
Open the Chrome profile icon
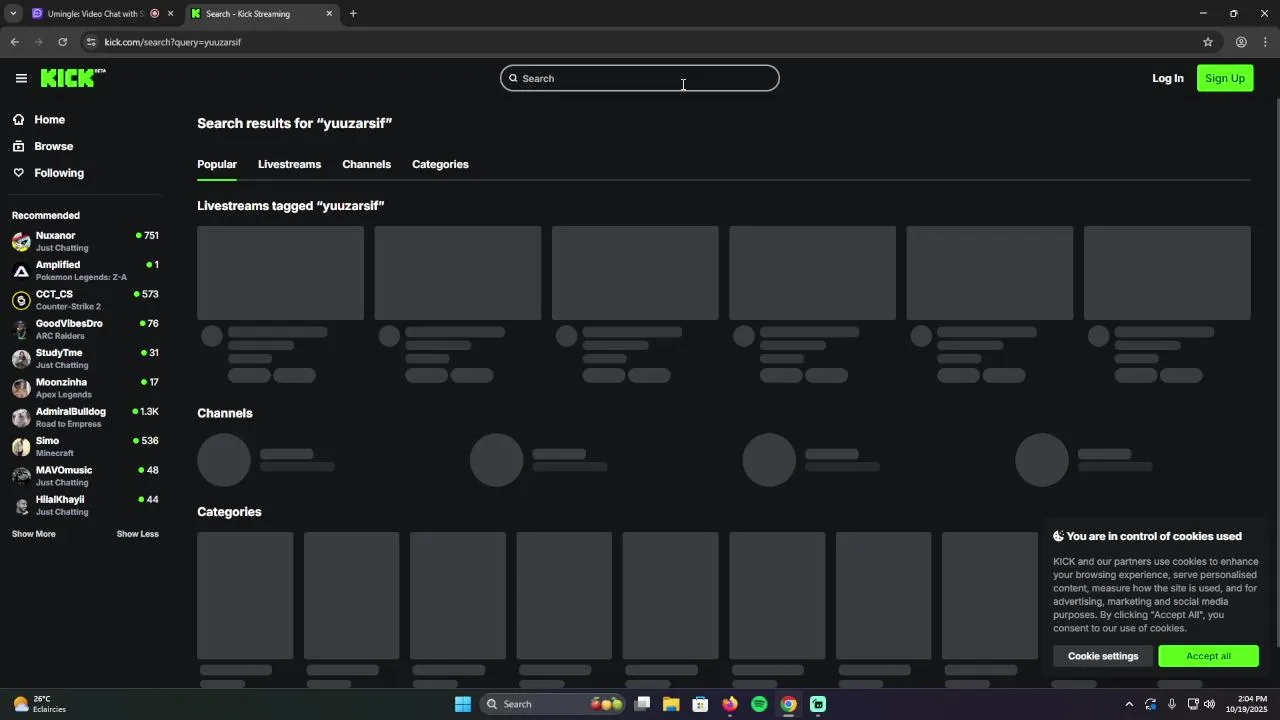(x=1241, y=42)
